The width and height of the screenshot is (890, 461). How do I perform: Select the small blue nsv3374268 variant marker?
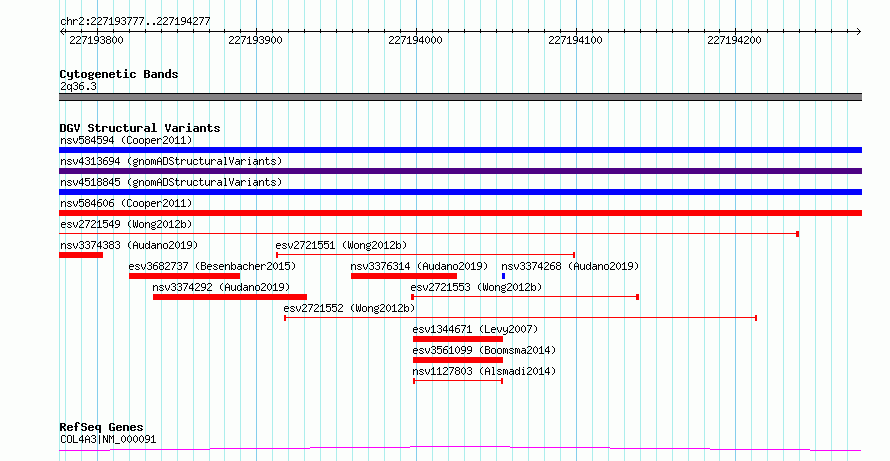pyautogui.click(x=503, y=276)
